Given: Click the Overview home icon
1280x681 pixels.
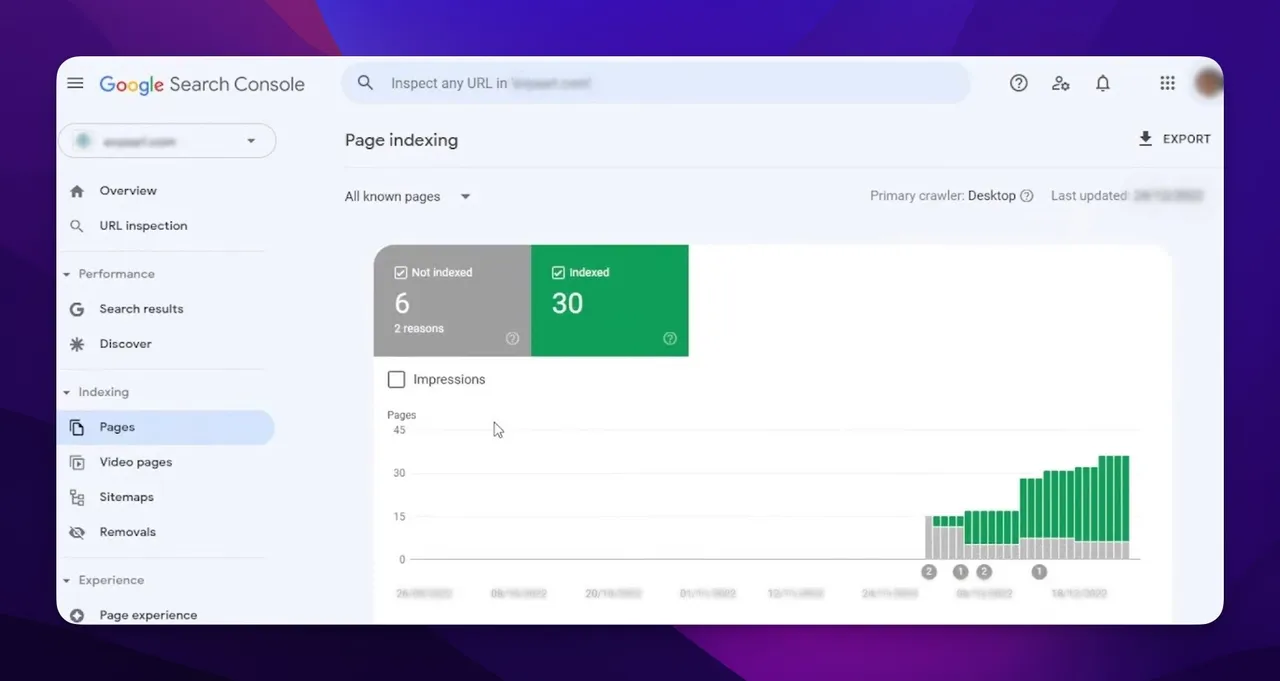Looking at the screenshot, I should coord(77,191).
